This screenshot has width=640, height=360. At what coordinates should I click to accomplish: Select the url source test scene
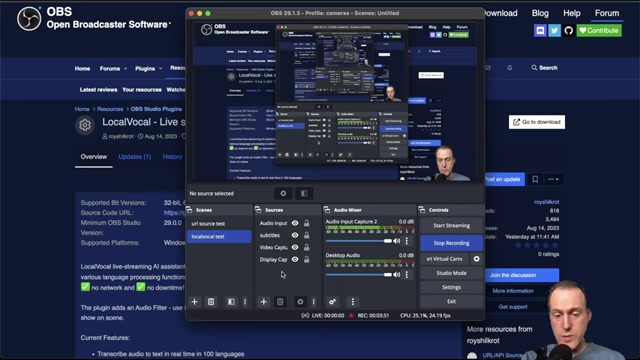point(219,224)
